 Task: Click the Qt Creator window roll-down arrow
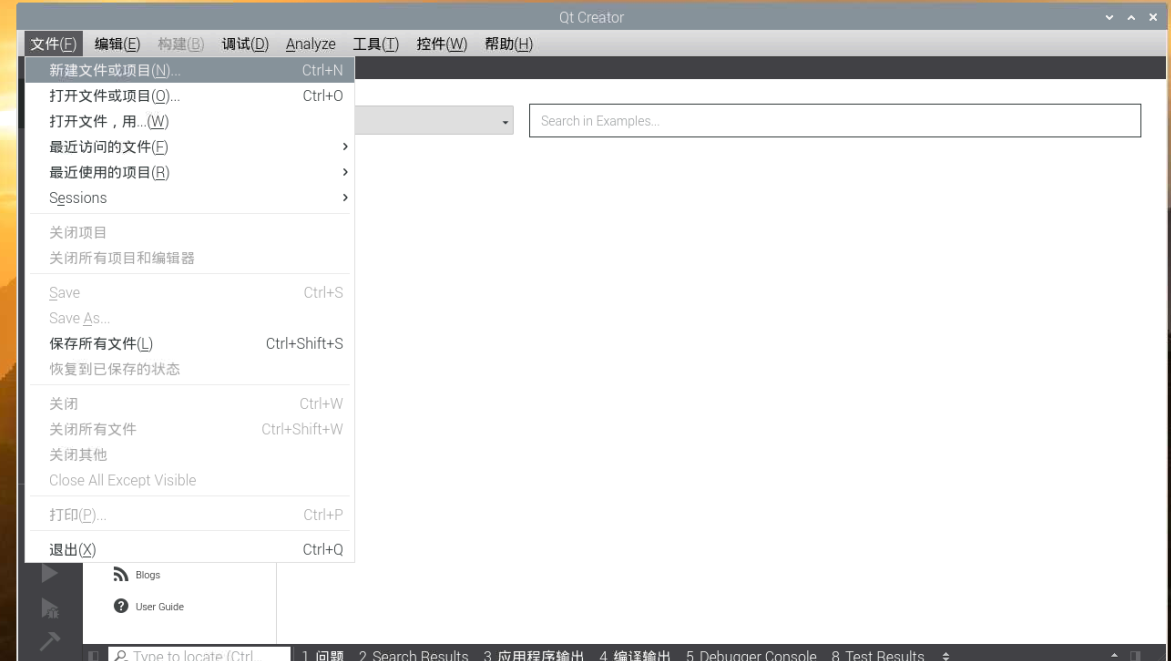(x=1110, y=17)
